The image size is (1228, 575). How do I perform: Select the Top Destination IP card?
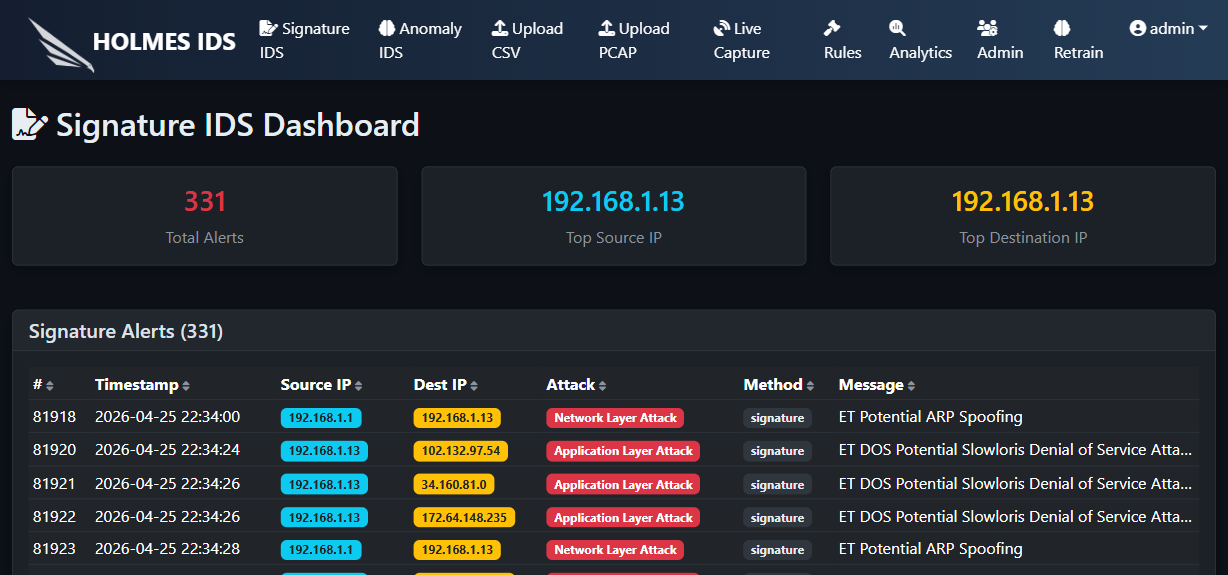pos(1023,216)
